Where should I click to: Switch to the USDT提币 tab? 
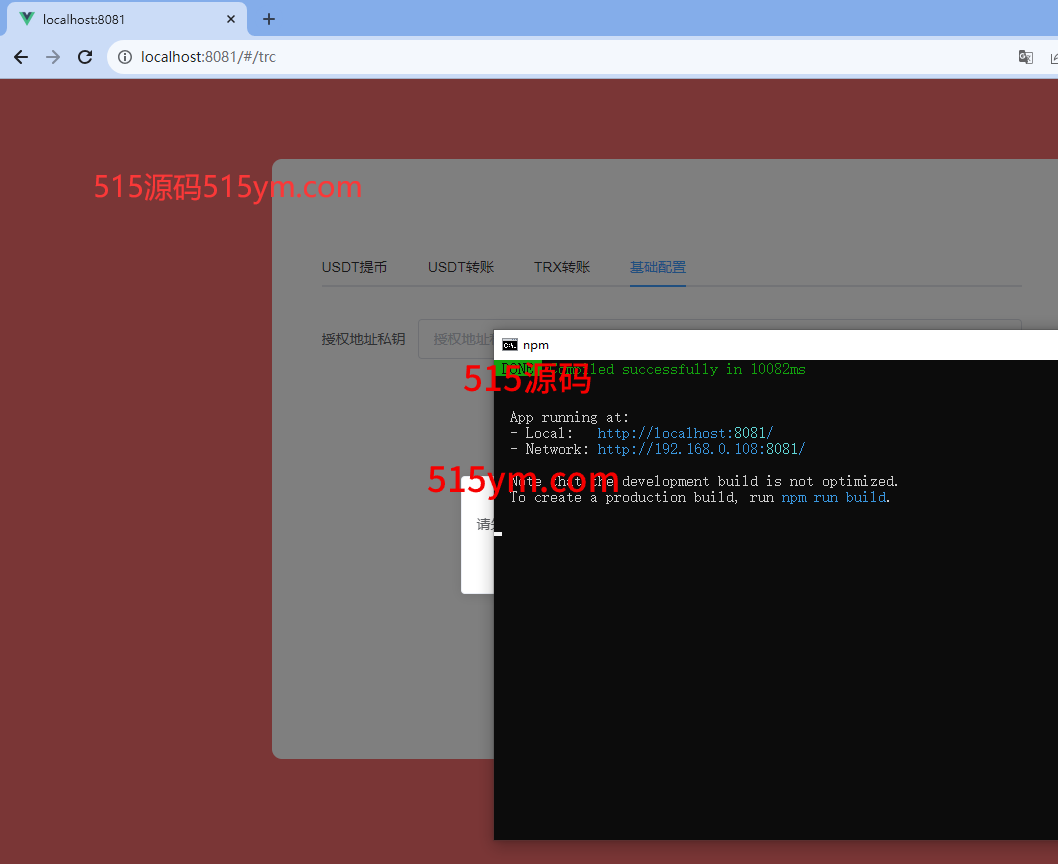(x=354, y=267)
